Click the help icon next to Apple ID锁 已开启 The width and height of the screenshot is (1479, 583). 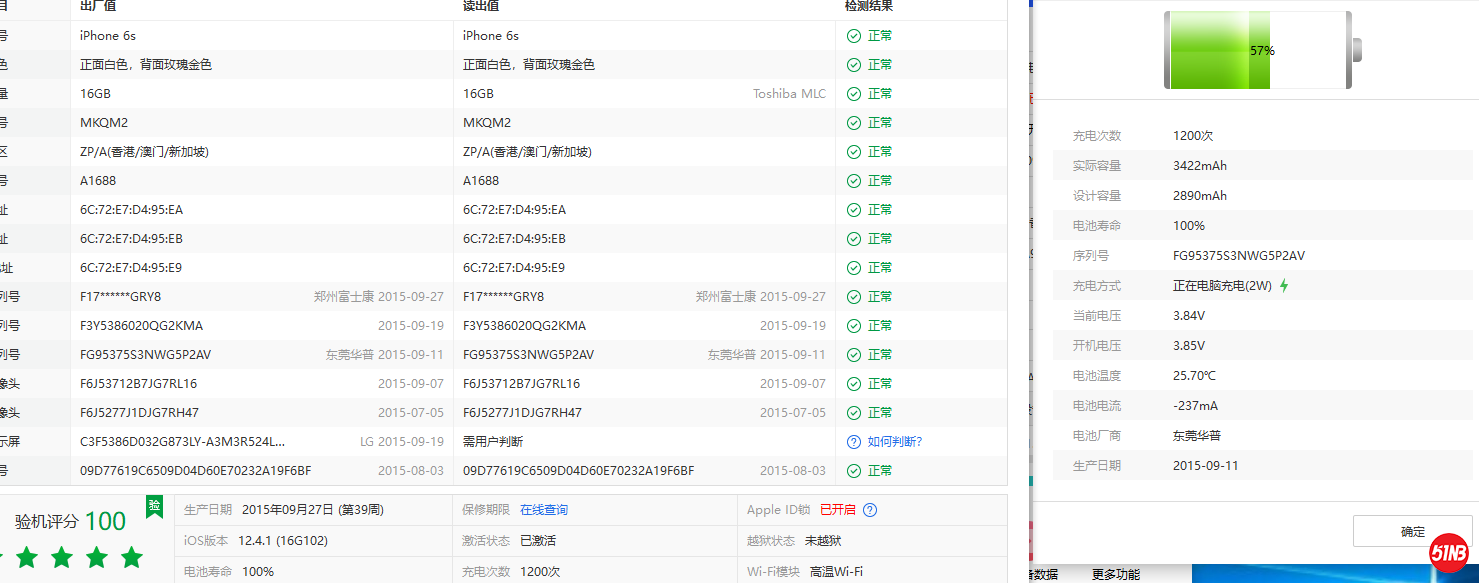870,510
